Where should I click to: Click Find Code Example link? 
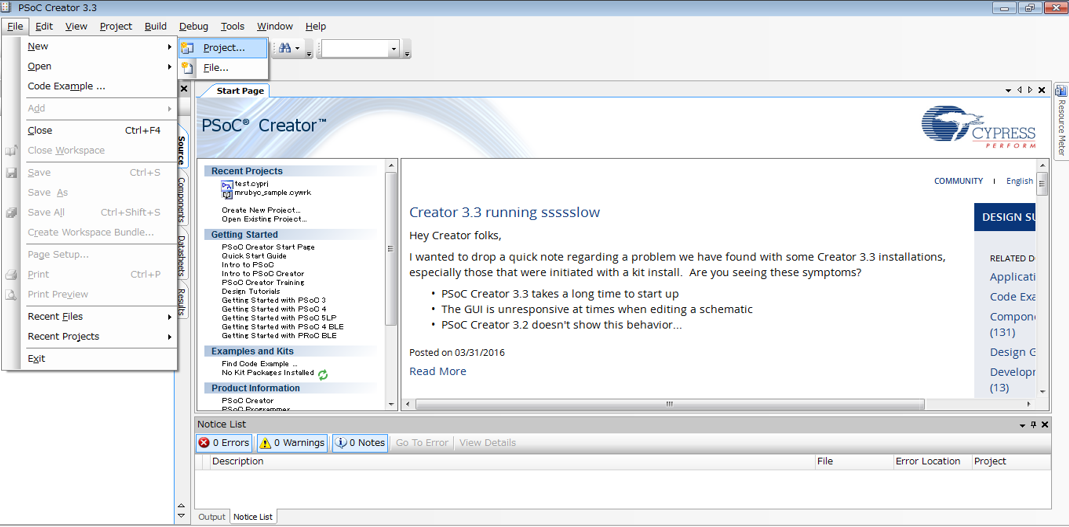(x=259, y=363)
